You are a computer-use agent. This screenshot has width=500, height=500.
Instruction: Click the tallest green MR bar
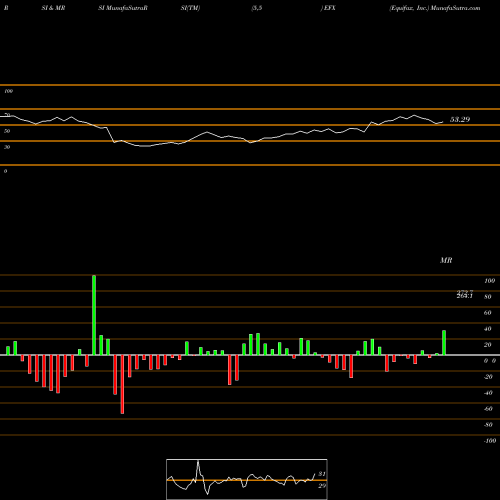(x=94, y=315)
